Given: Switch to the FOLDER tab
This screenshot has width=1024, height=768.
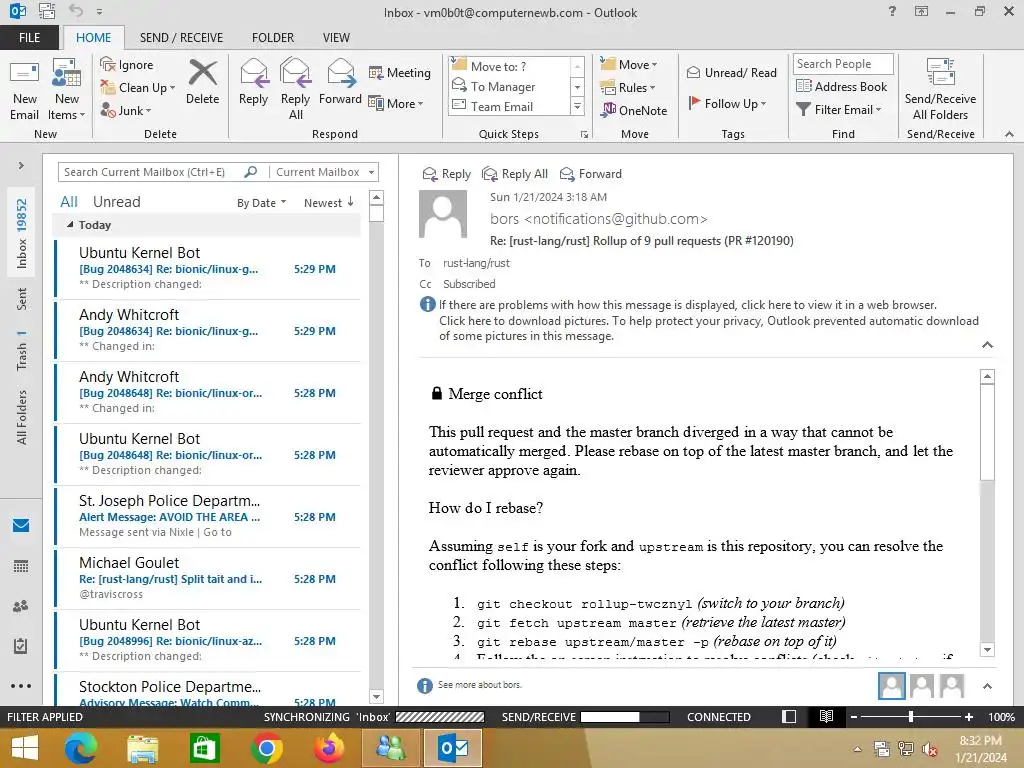Looking at the screenshot, I should coord(272,37).
